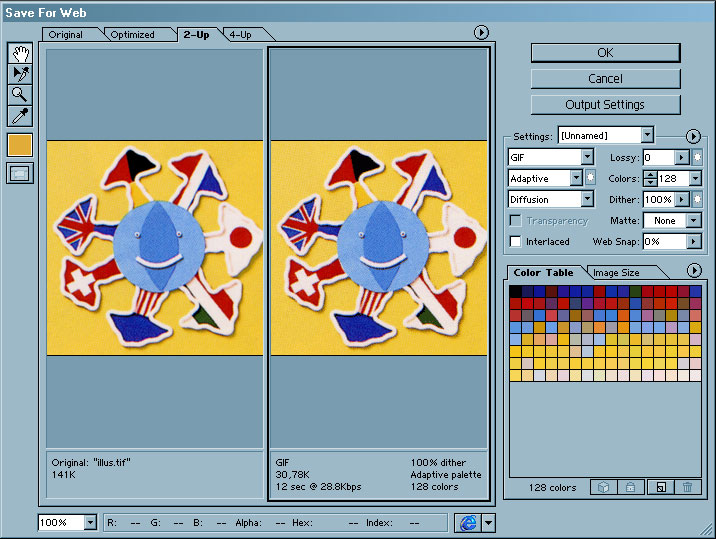Open the Matte None dropdown
Viewport: 716px width, 539px height.
point(672,221)
